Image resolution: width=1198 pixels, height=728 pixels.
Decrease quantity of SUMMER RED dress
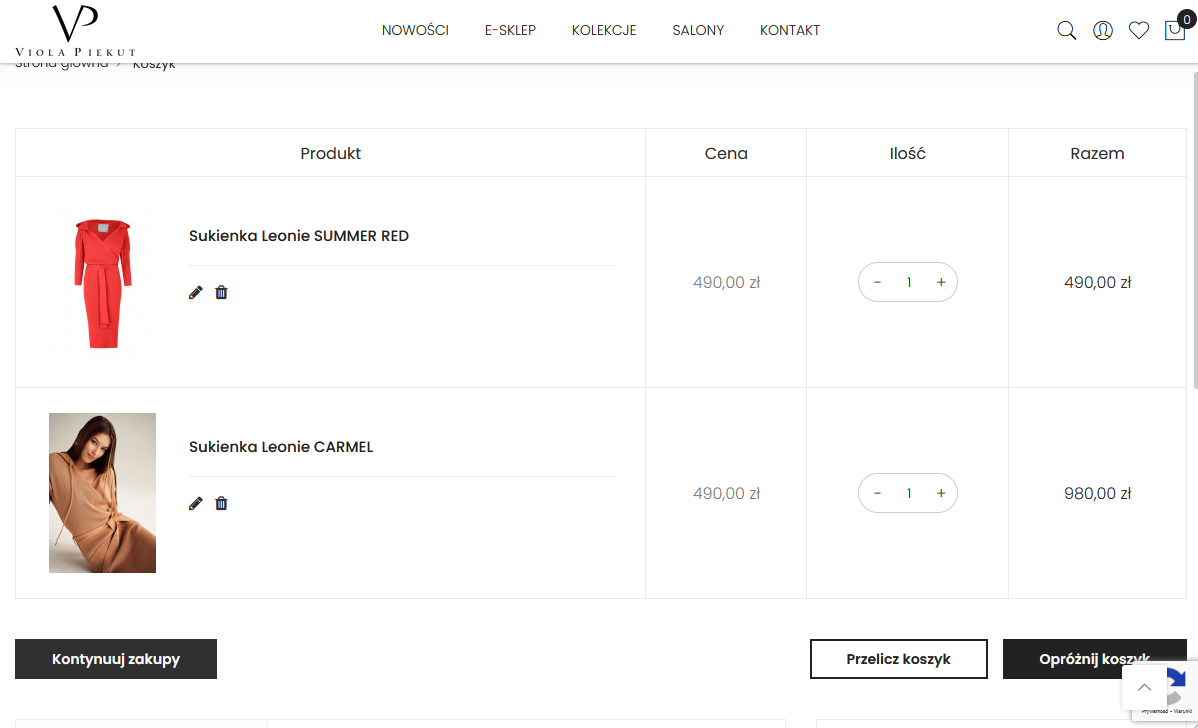(877, 282)
